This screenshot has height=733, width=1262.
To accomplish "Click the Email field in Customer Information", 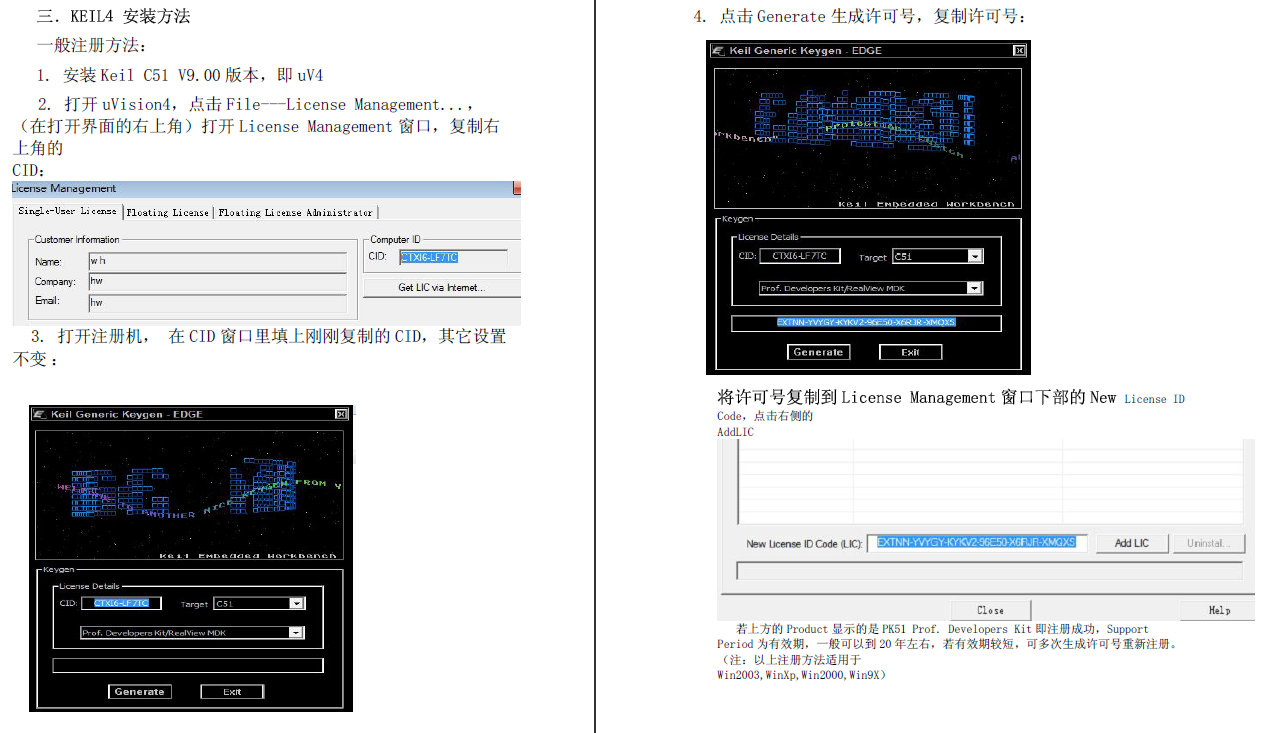I will tap(217, 302).
